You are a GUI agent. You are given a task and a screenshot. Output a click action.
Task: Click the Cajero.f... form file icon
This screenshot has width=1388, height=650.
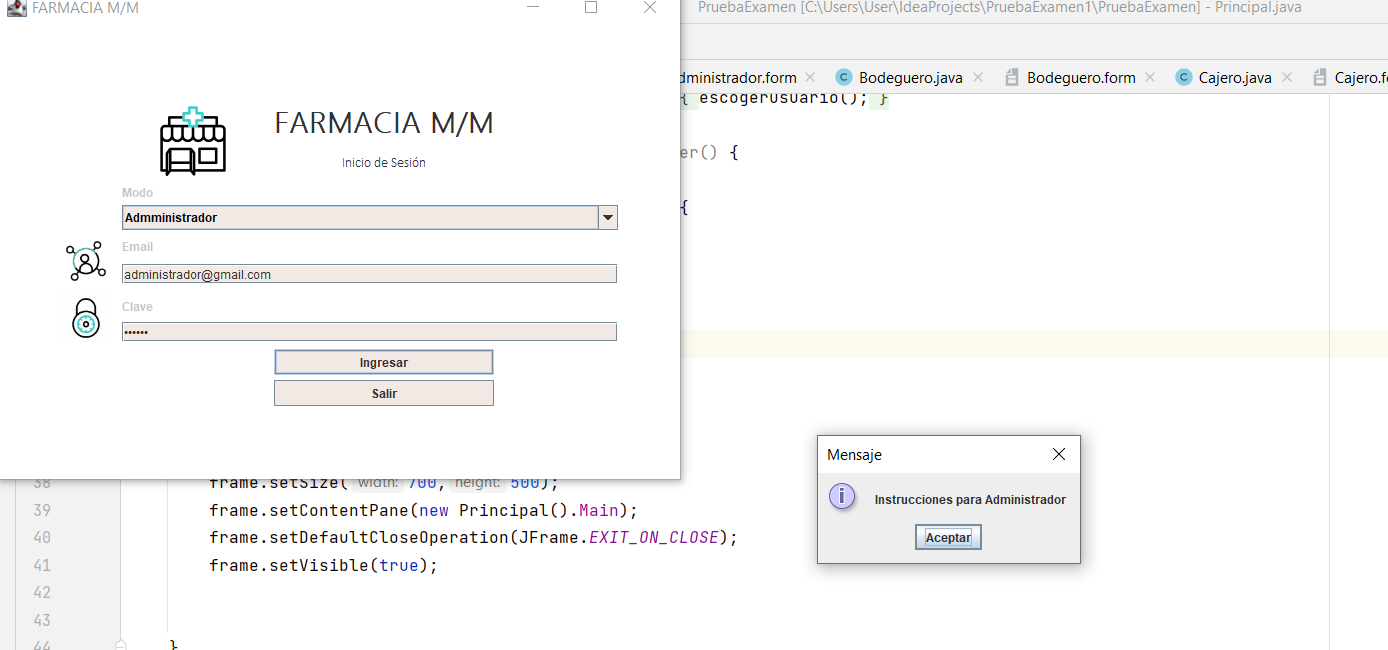point(1320,77)
